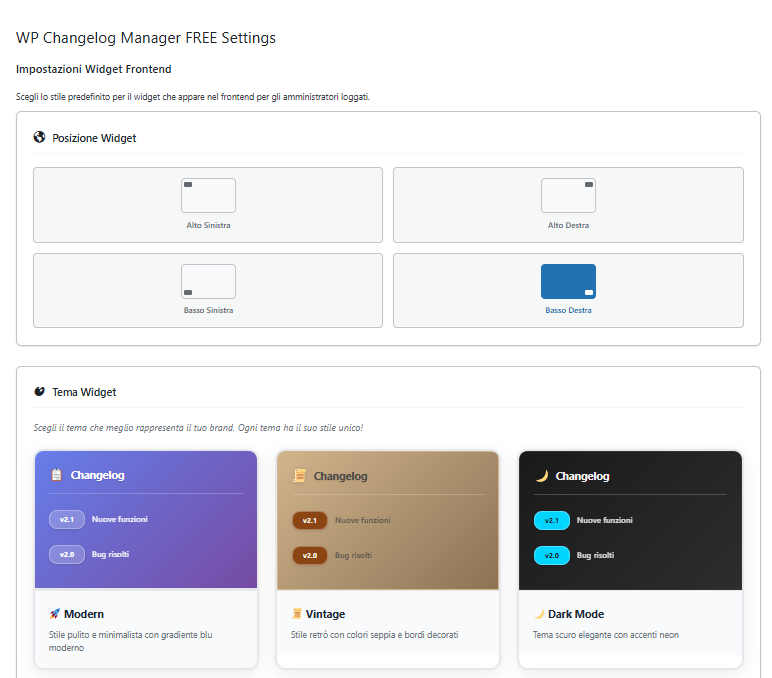The width and height of the screenshot is (772, 678).
Task: Click the Changelog title in Dark Mode preview
Action: pos(582,476)
